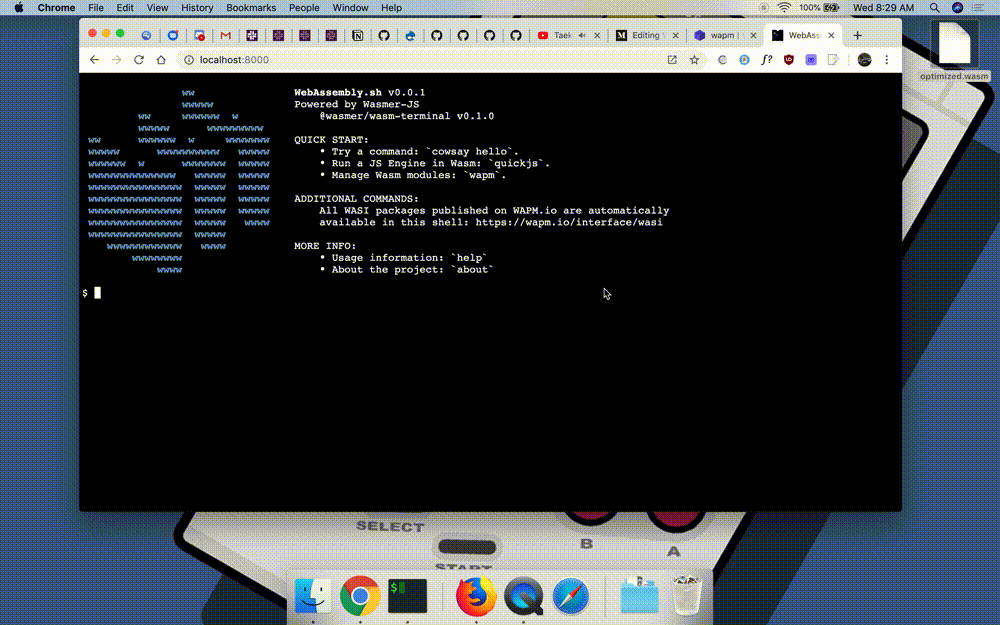Launch Firefox from the Dock
Image resolution: width=1000 pixels, height=625 pixels.
tap(476, 596)
